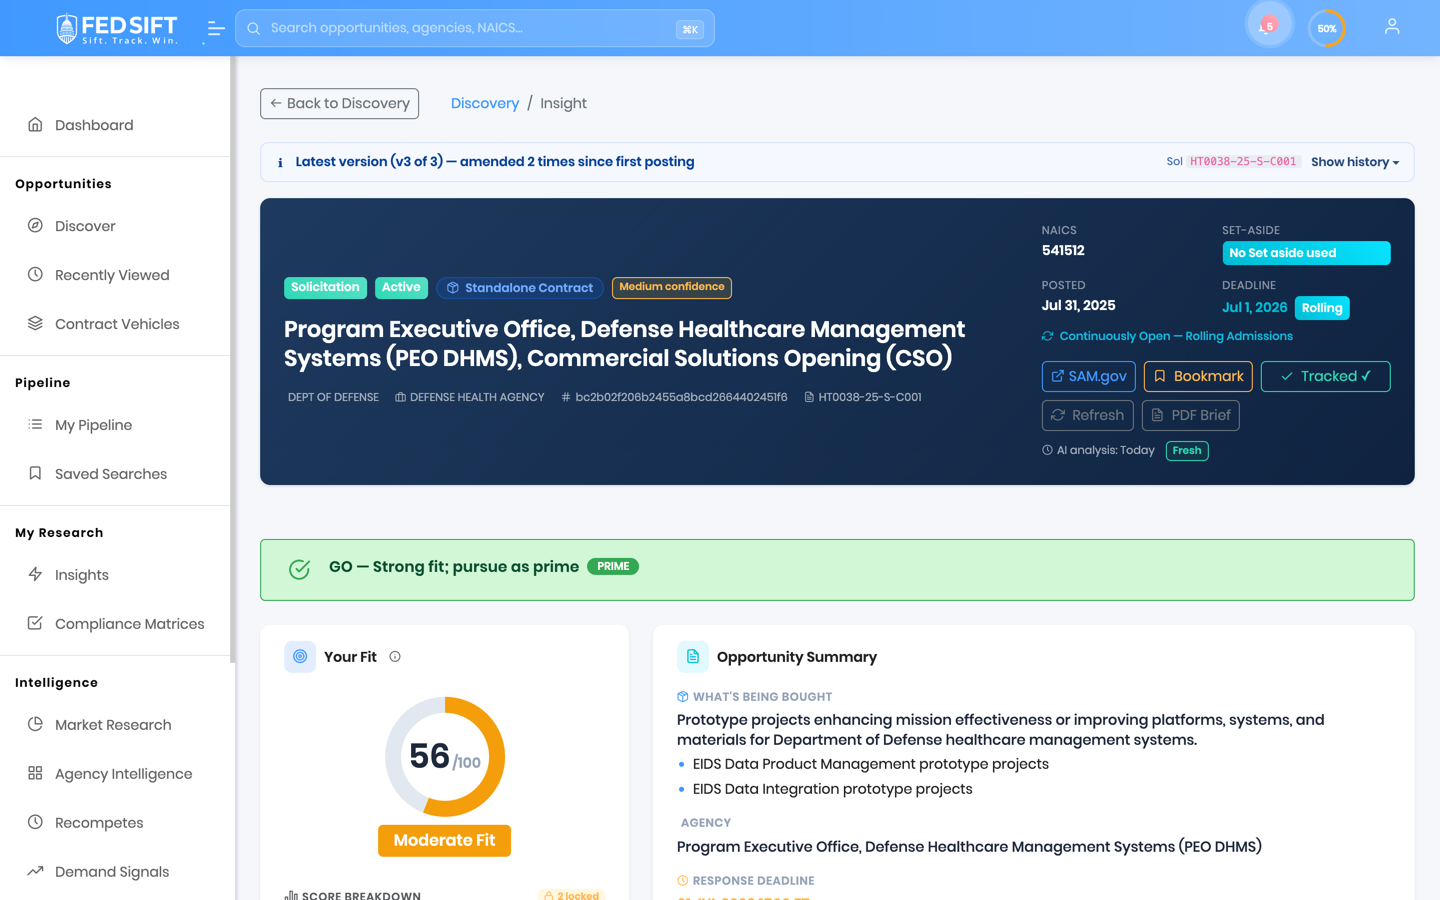Refresh the AI analysis
The height and width of the screenshot is (900, 1440).
coord(1087,415)
